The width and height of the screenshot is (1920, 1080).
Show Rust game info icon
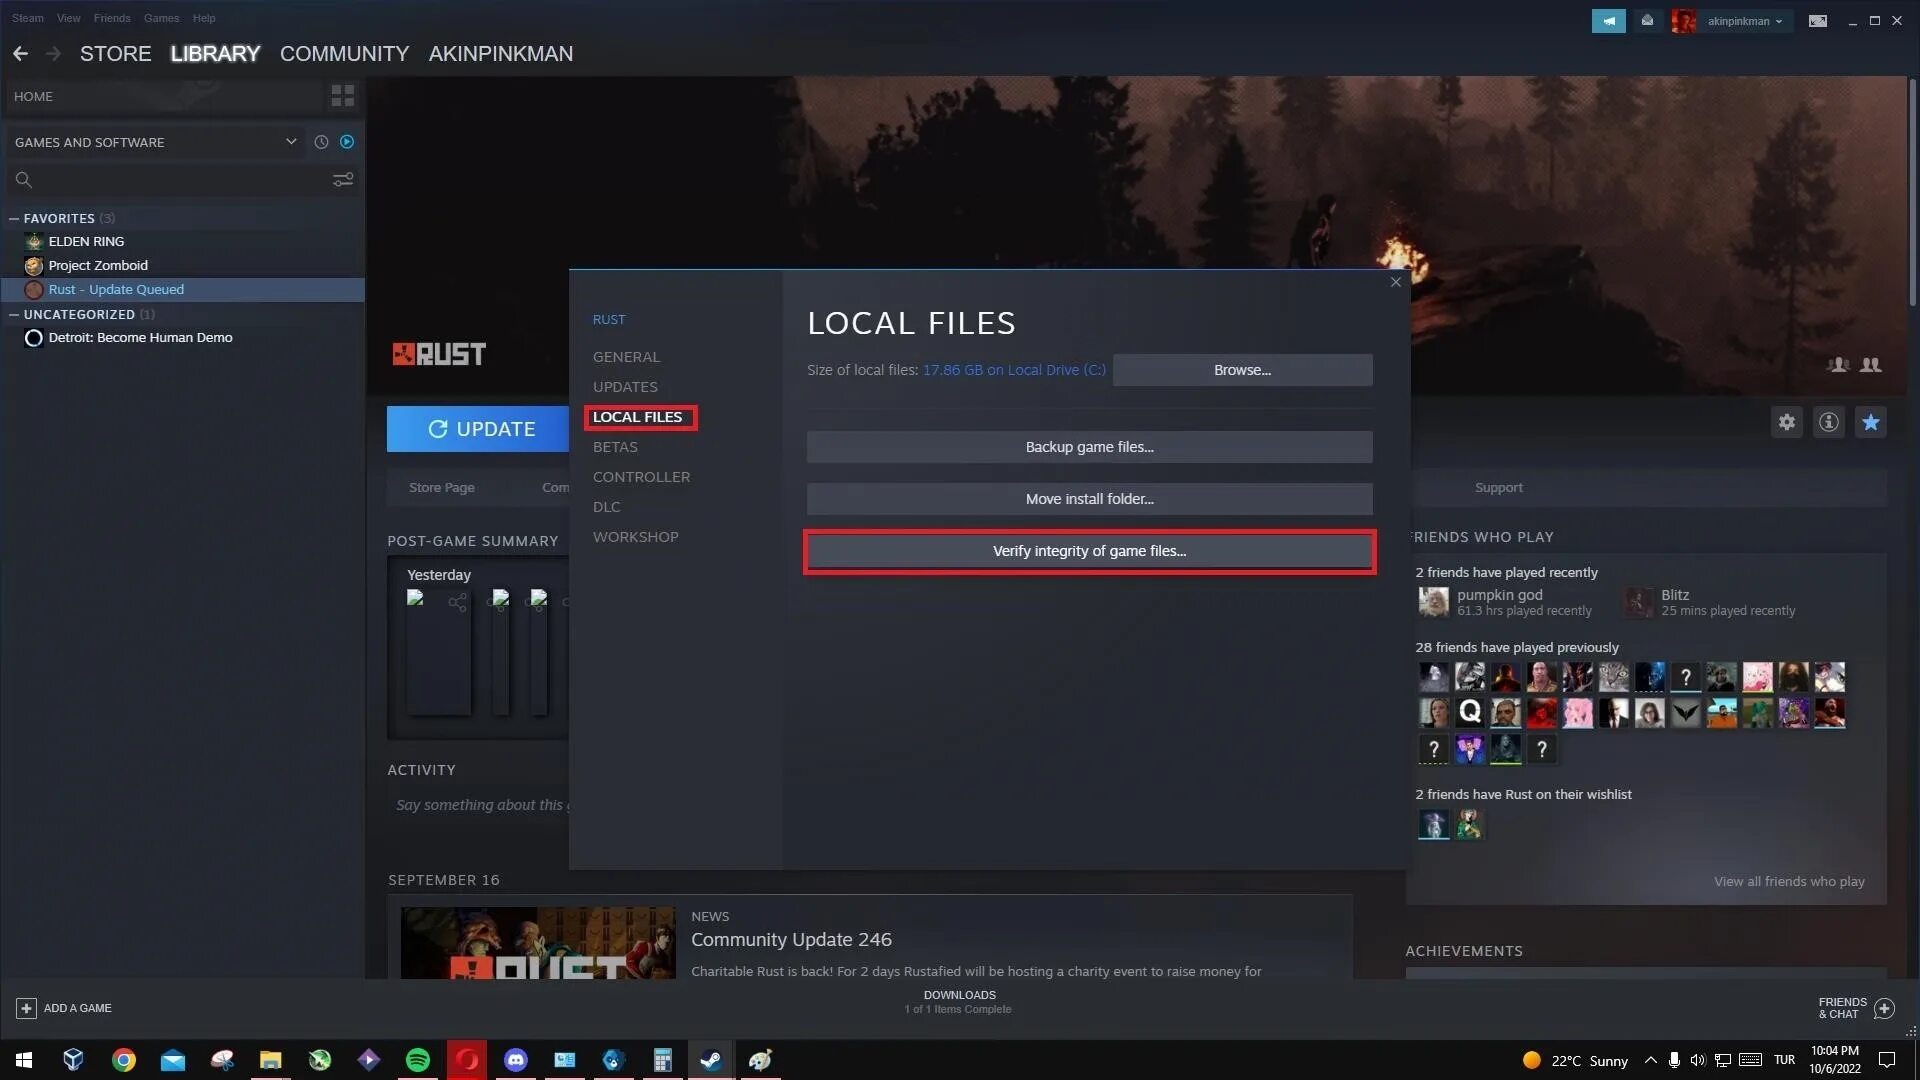(x=1829, y=422)
